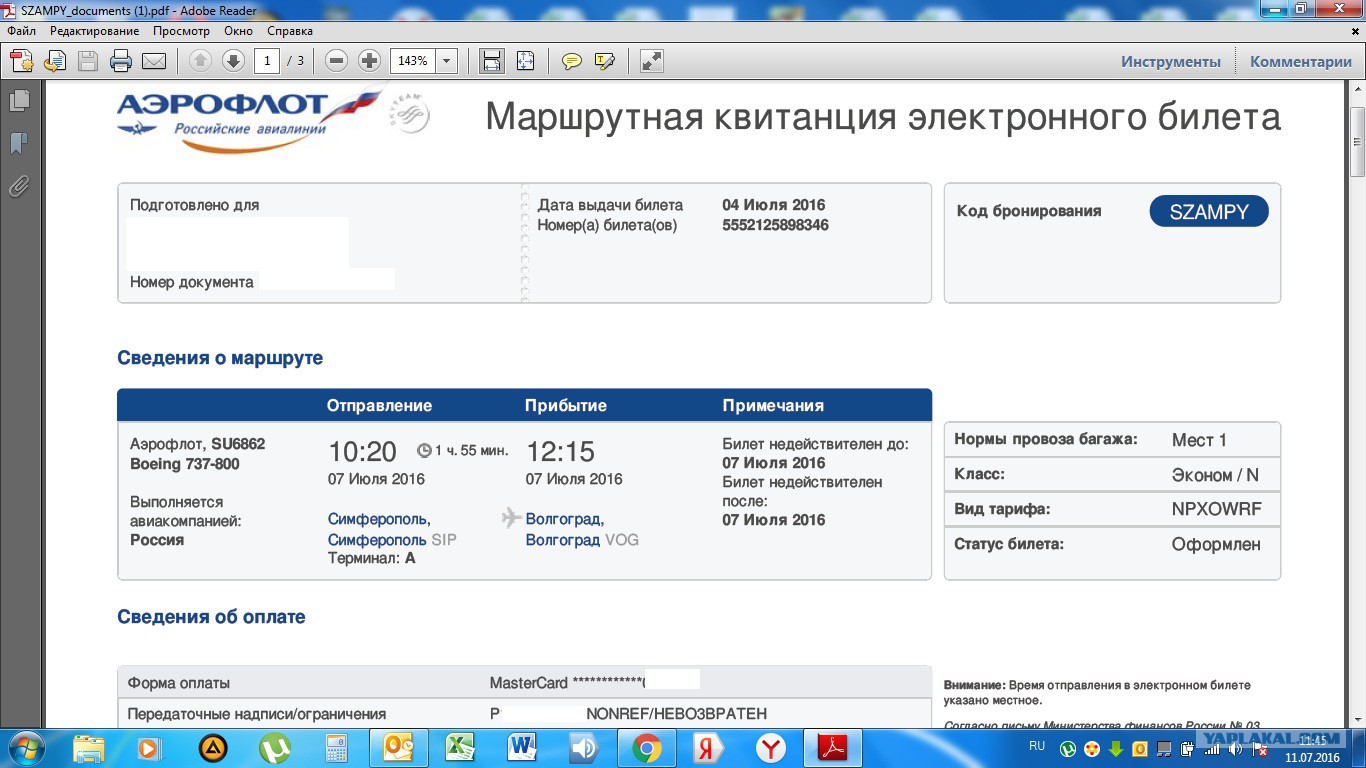Viewport: 1366px width, 768px height.
Task: Open Windows Media Player from the taskbar
Action: (149, 748)
